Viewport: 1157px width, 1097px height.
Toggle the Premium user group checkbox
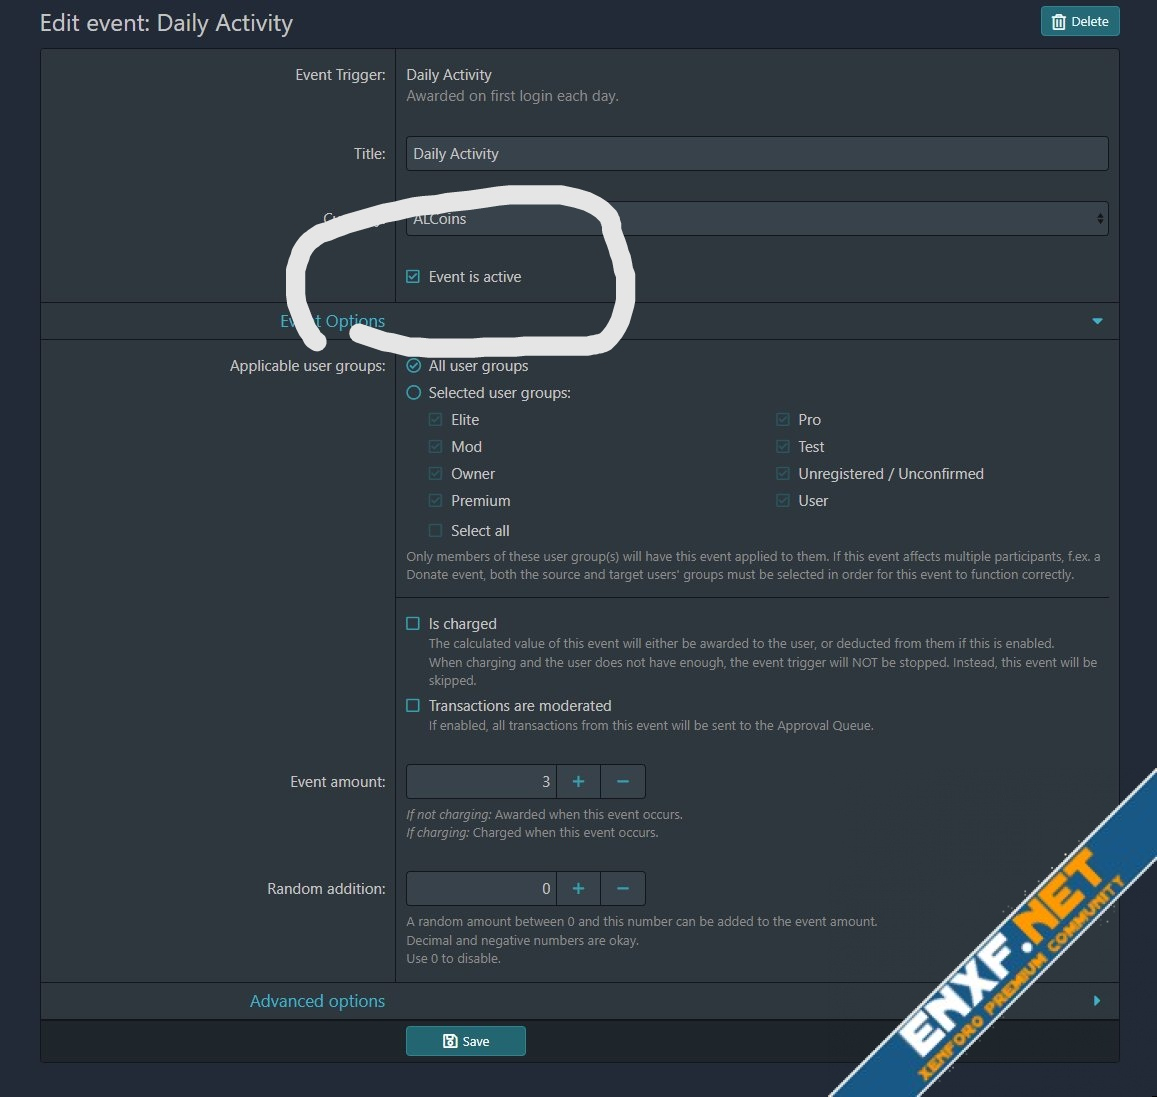435,500
